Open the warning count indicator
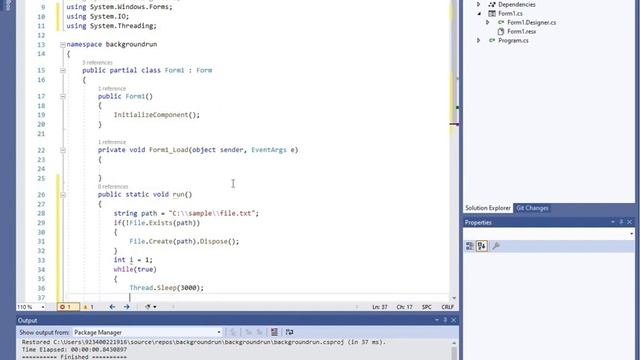This screenshot has width=640, height=360. point(89,307)
